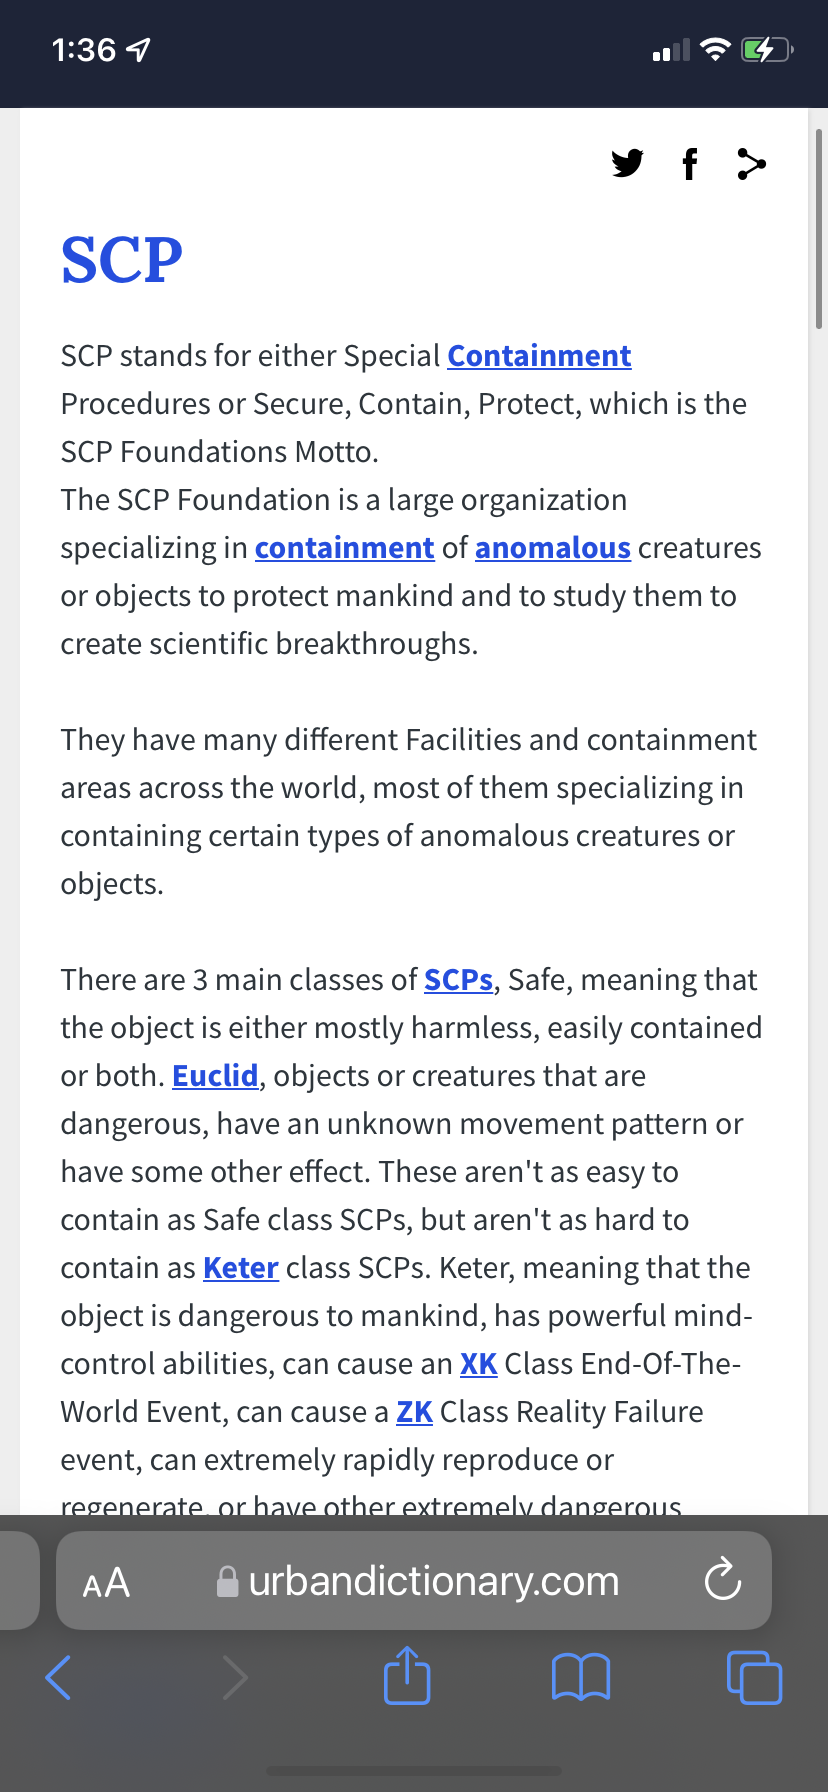Screen dimensions: 828x1792
Task: Tap the 'XK' link
Action: [478, 1364]
